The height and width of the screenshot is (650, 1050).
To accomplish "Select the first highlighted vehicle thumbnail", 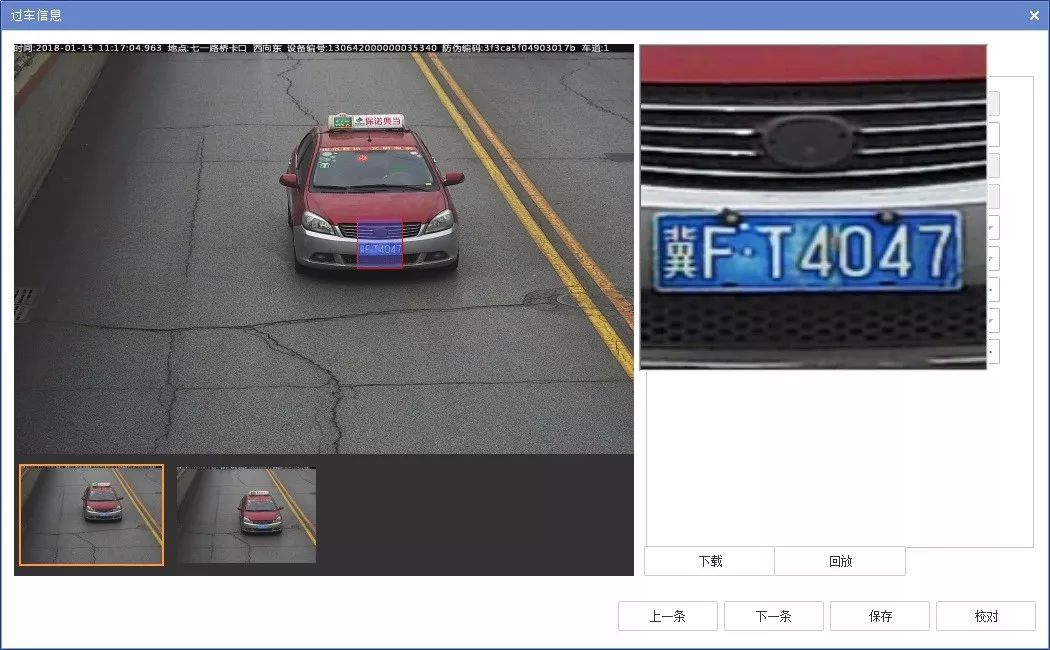I will [x=92, y=515].
